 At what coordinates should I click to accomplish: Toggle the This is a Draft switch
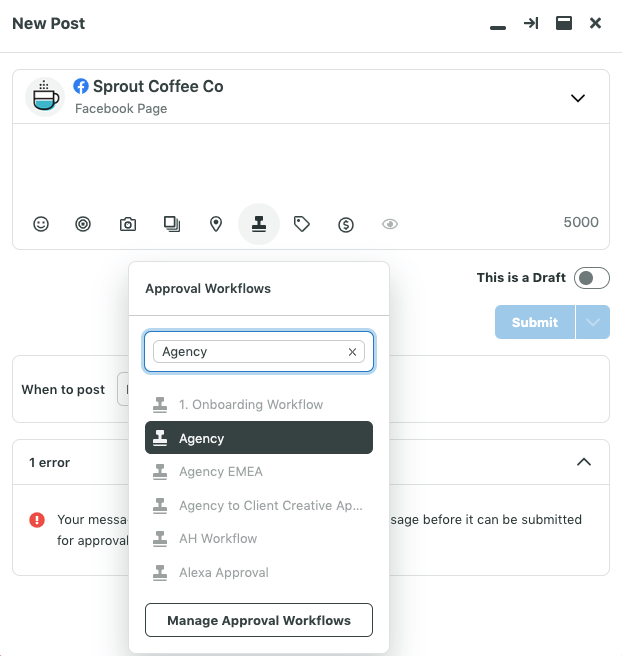tap(591, 278)
